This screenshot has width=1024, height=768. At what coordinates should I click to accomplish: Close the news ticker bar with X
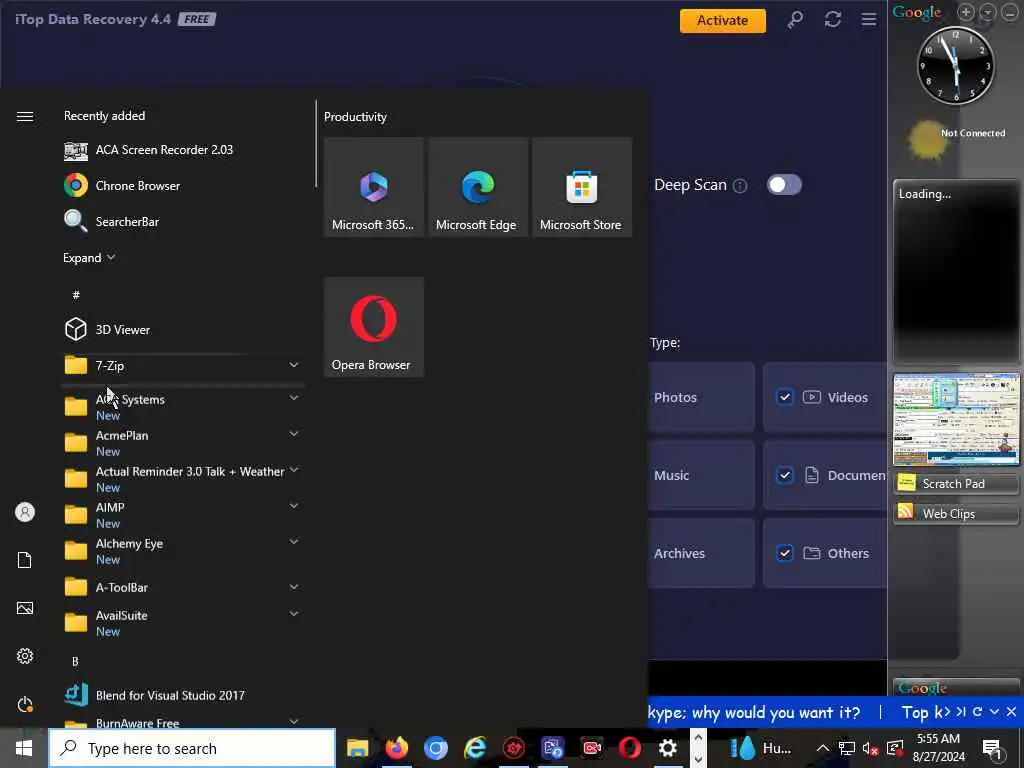coord(1011,712)
